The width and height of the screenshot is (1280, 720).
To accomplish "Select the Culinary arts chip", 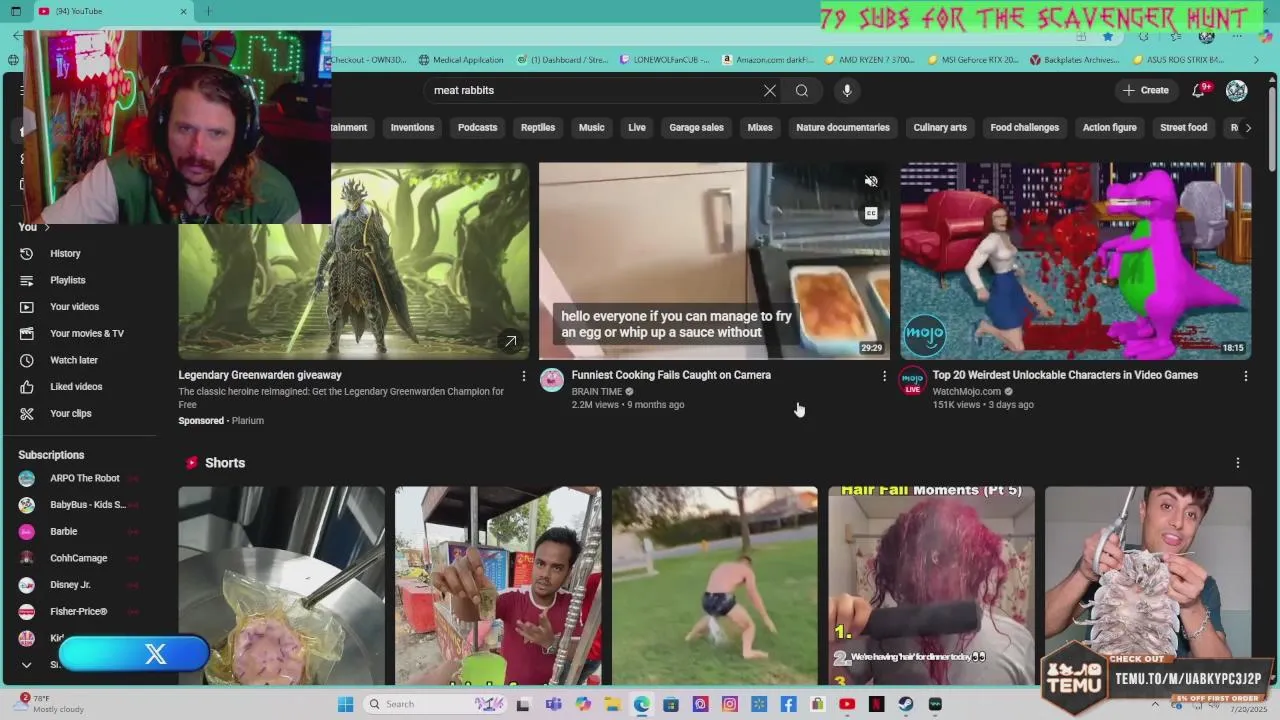I will pyautogui.click(x=940, y=128).
